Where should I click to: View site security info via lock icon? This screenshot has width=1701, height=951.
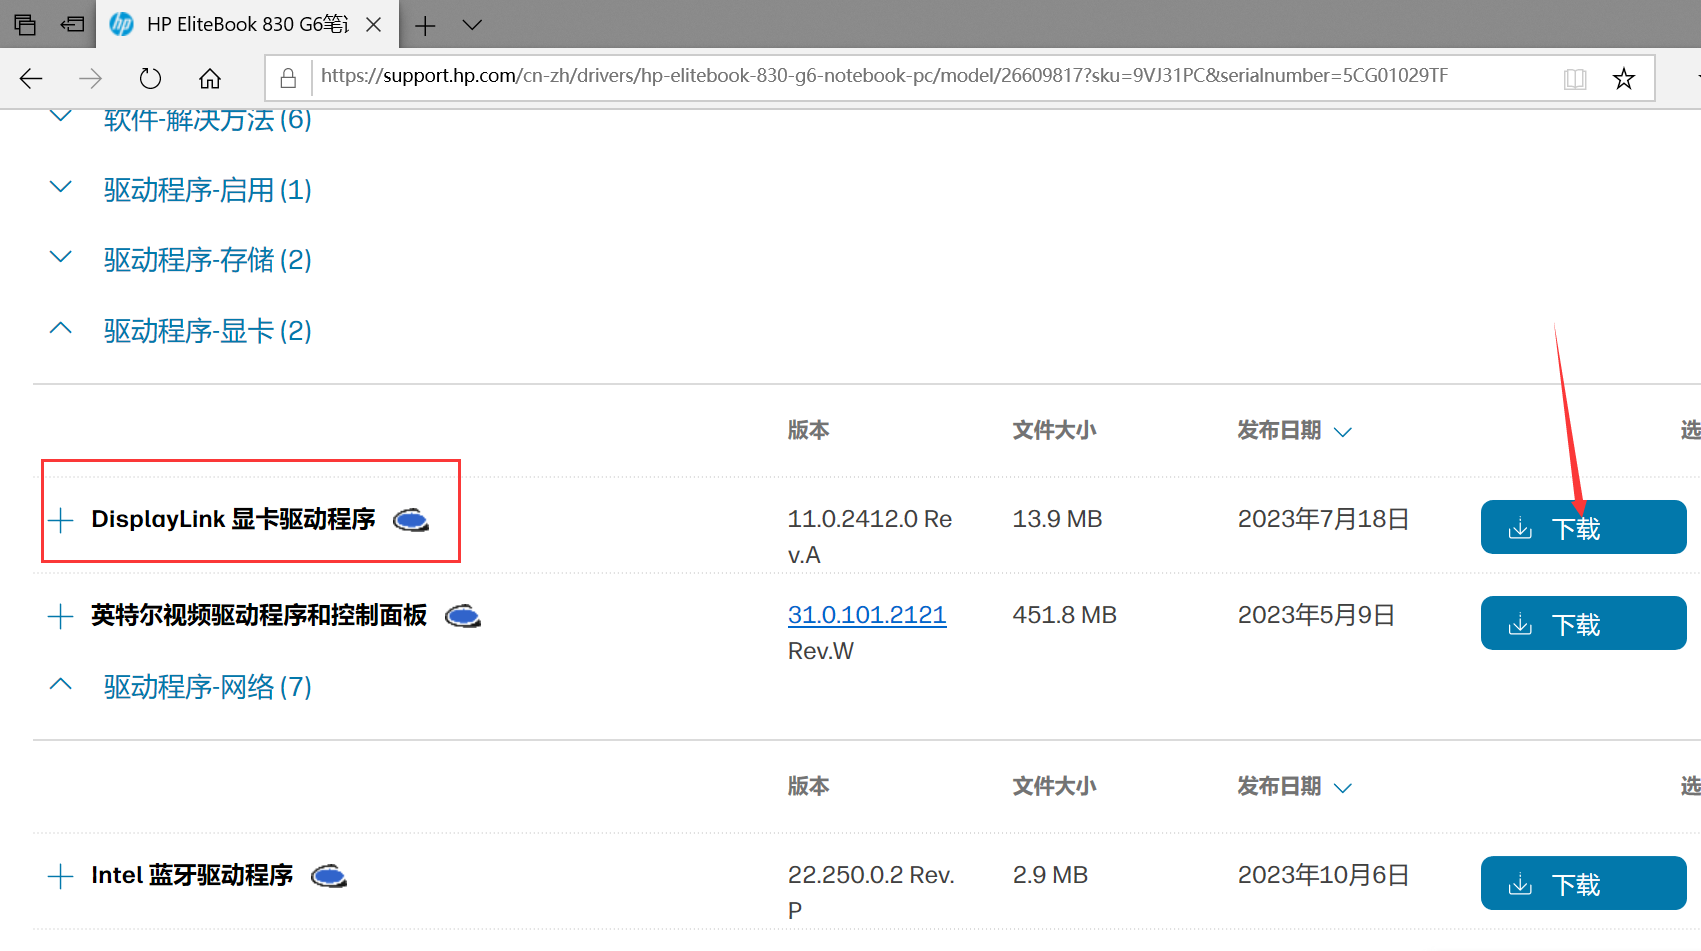tap(288, 77)
